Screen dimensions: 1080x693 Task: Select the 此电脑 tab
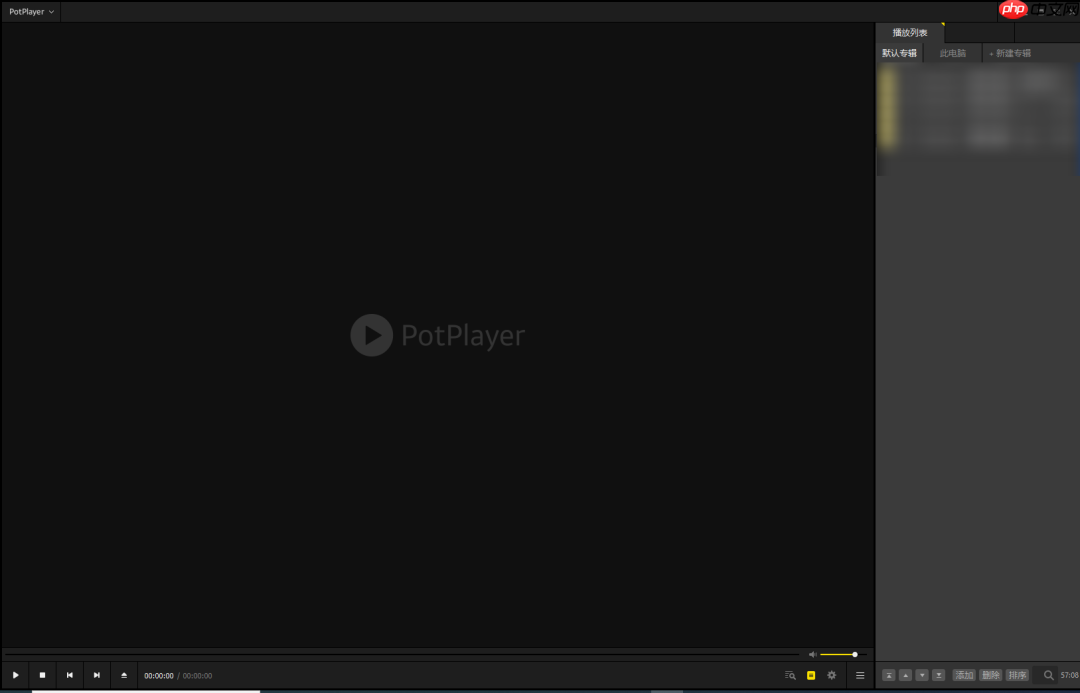[953, 53]
